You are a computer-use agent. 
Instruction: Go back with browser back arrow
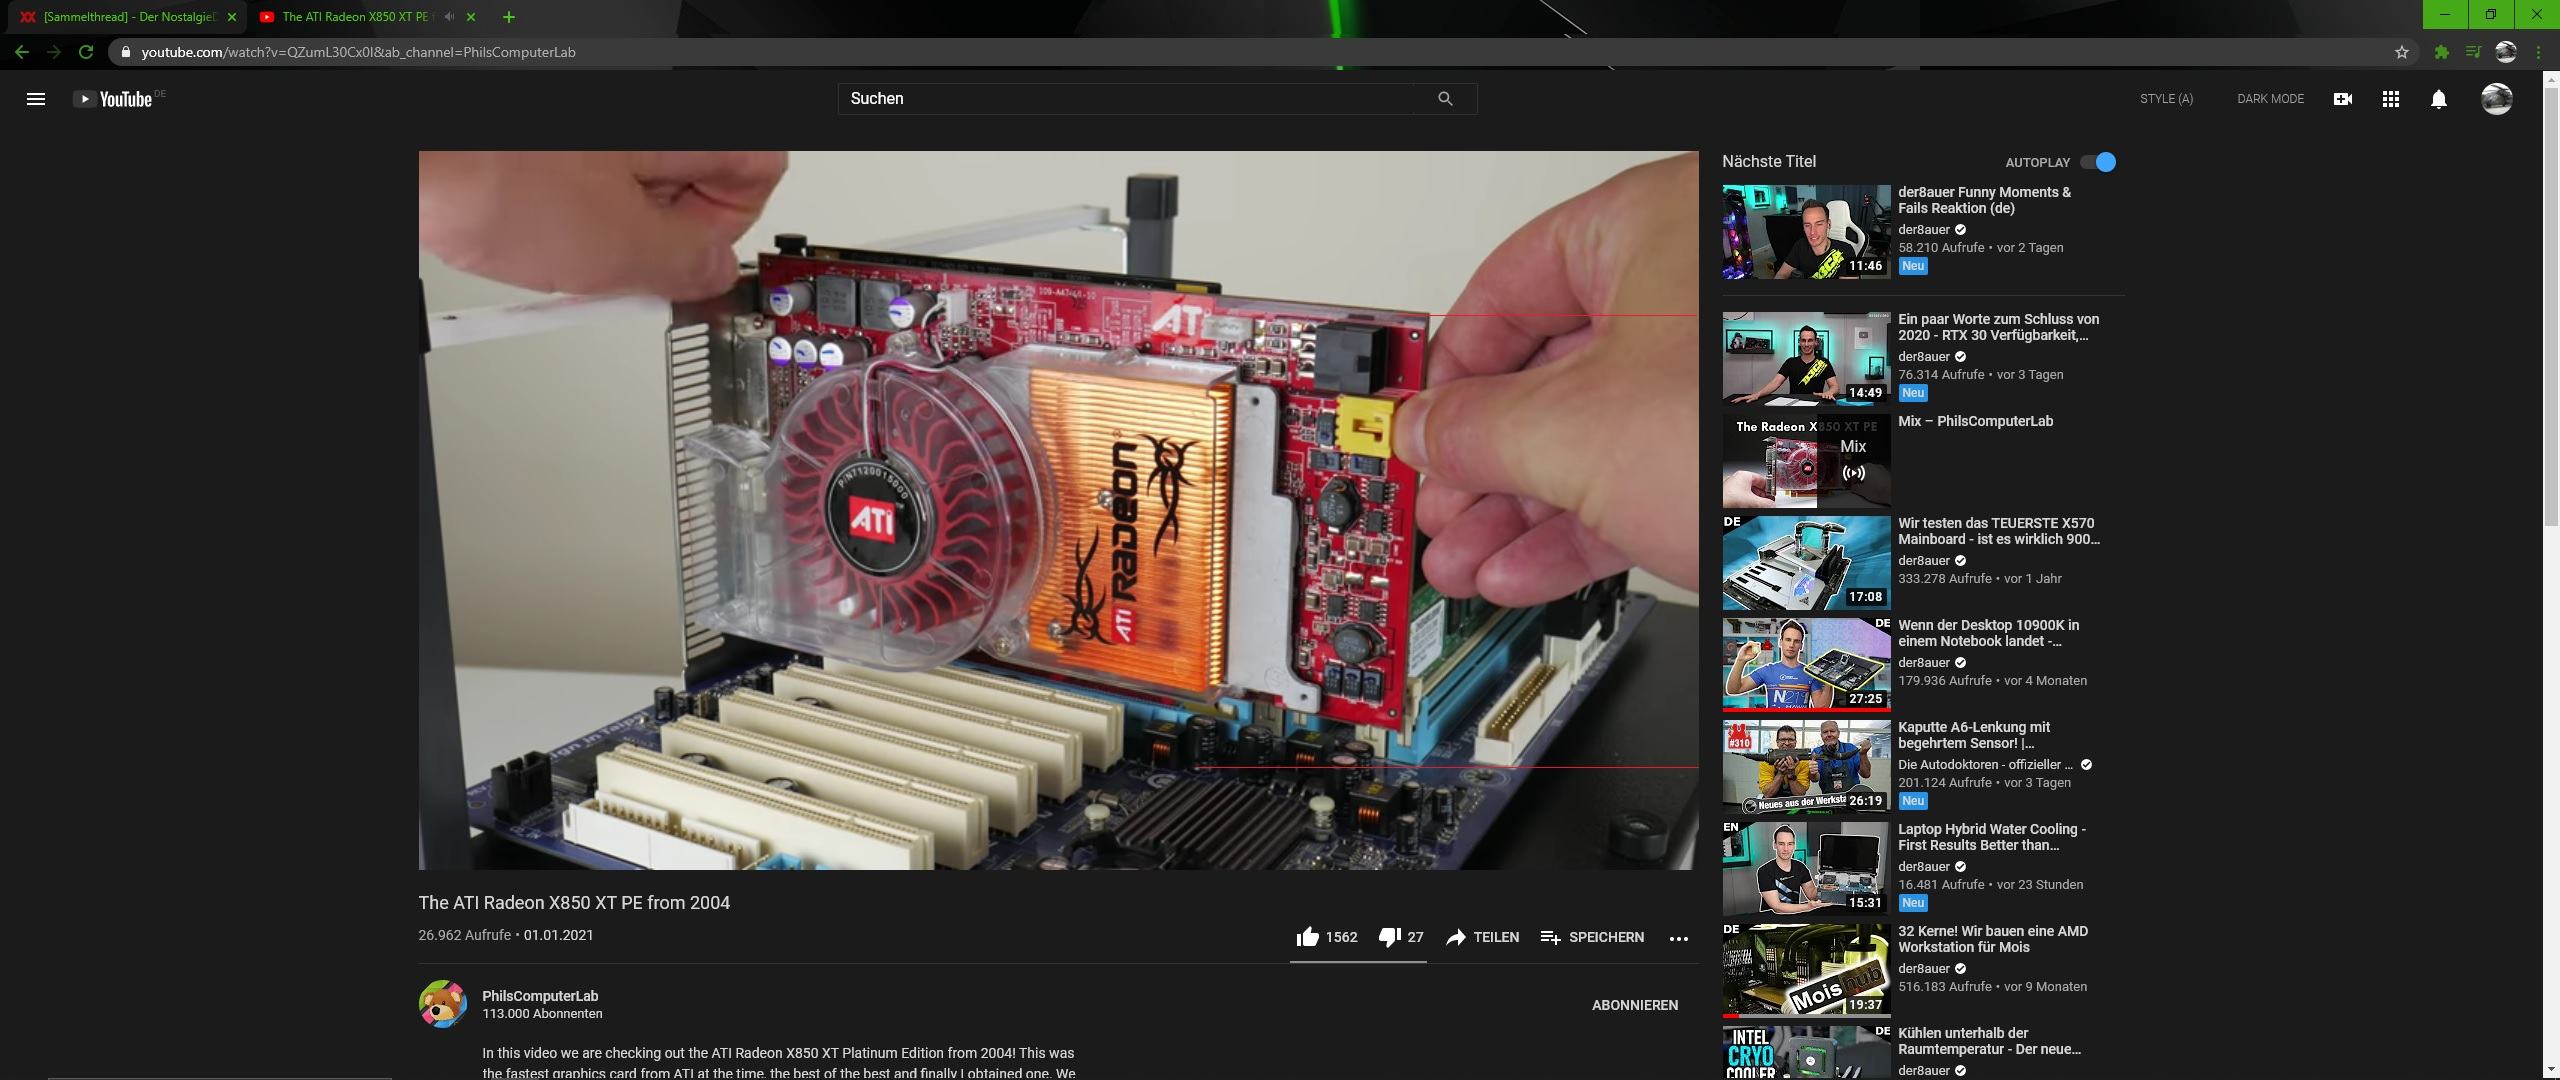22,52
